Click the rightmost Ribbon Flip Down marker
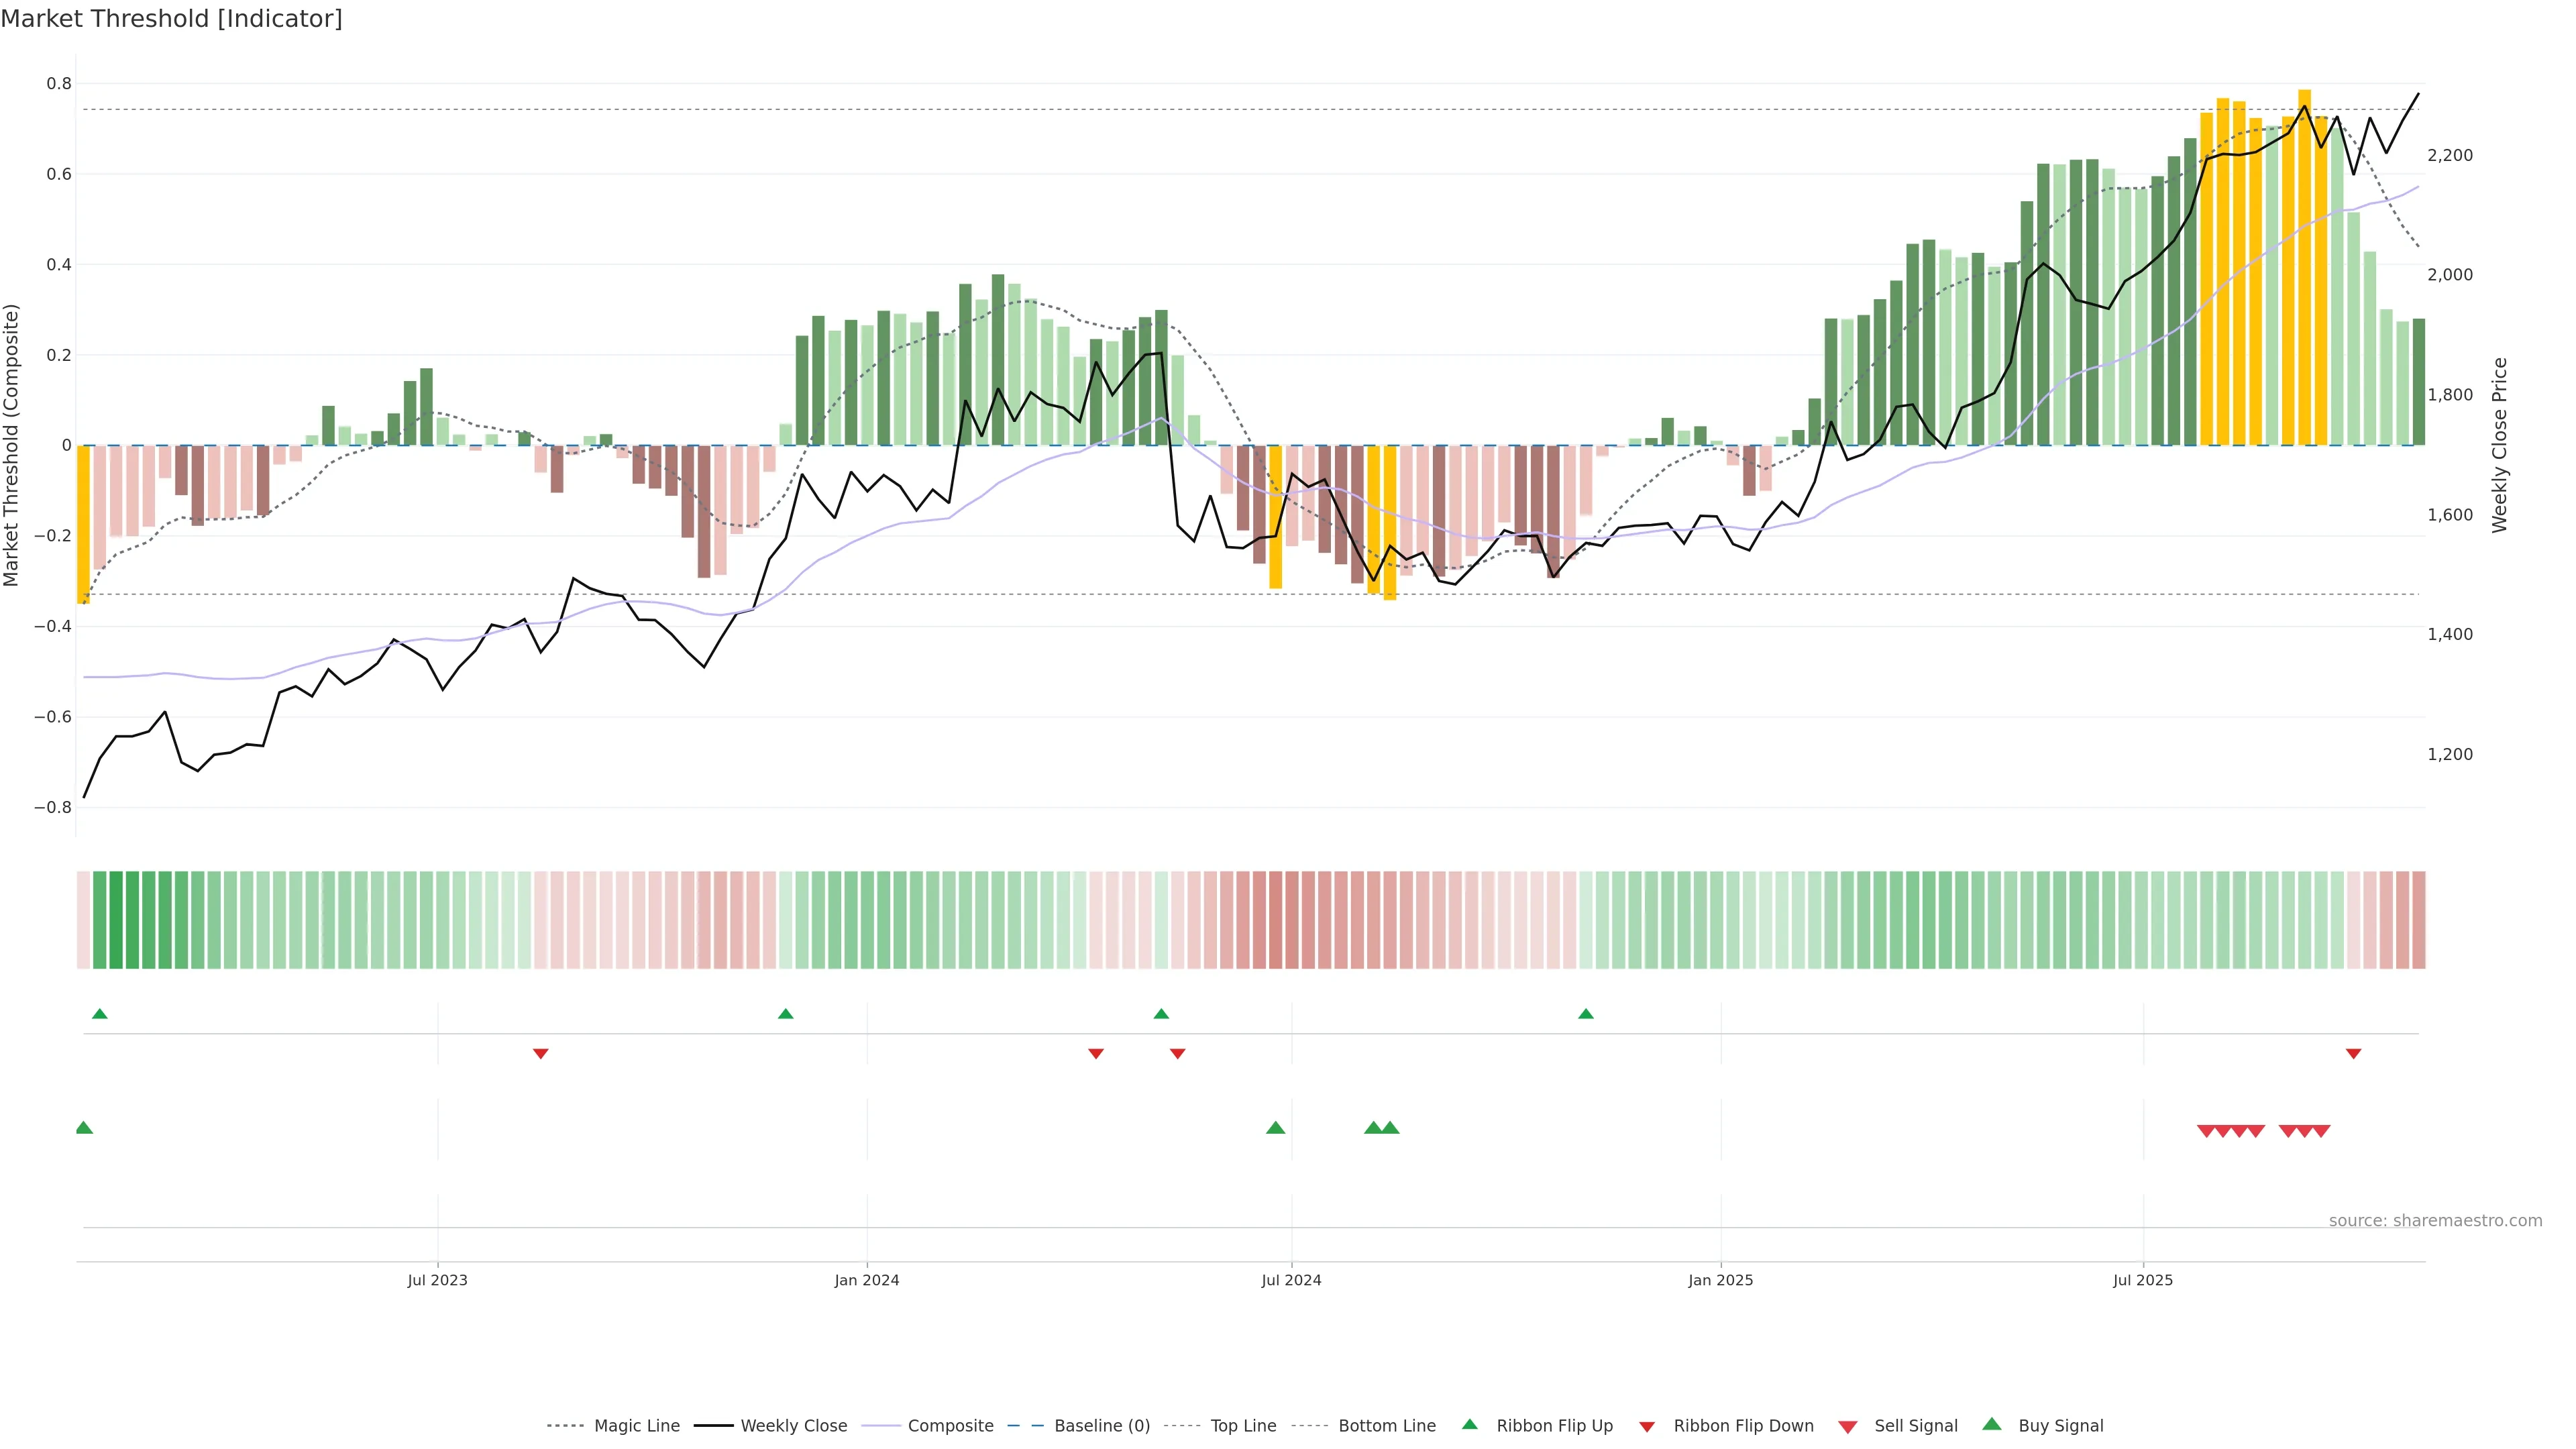The width and height of the screenshot is (2576, 1449). pos(2353,1053)
